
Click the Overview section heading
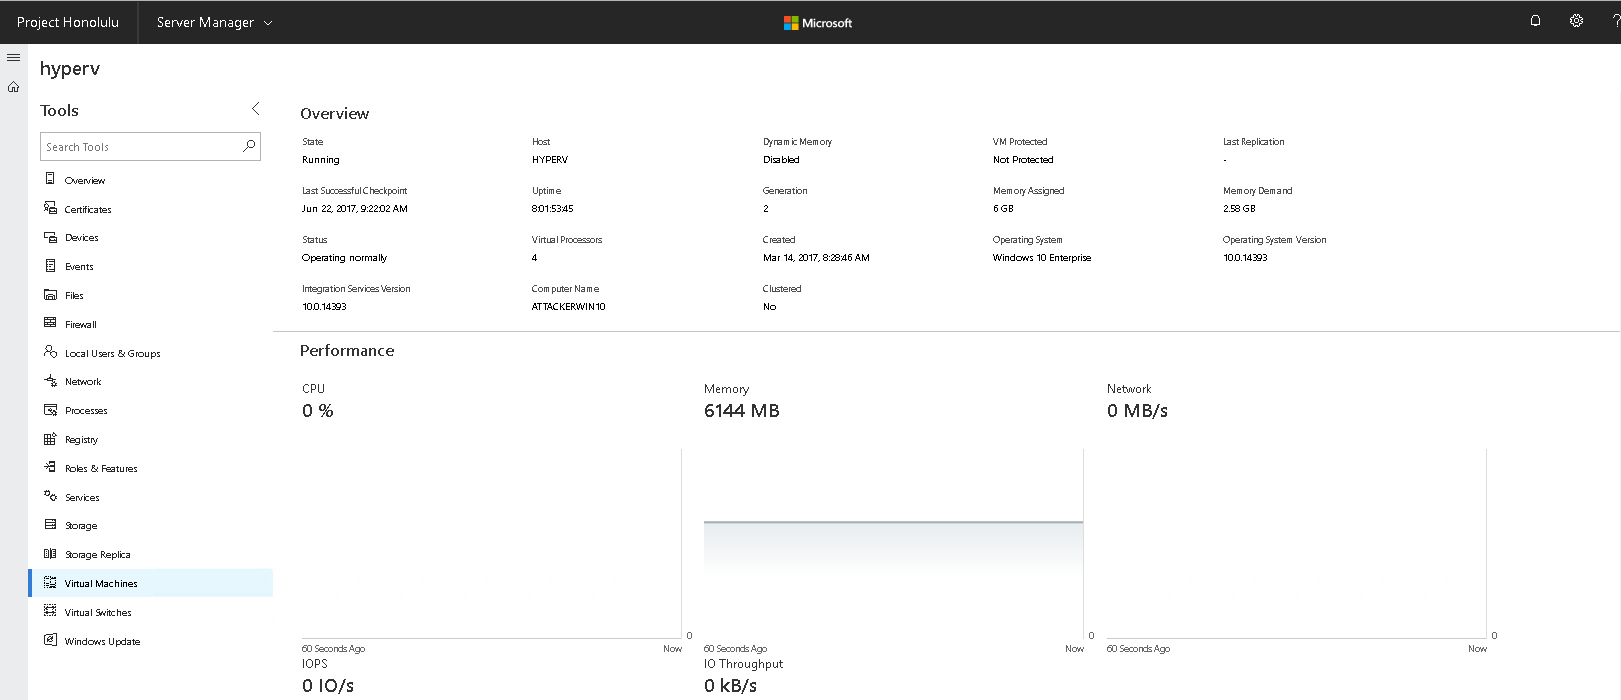[335, 114]
